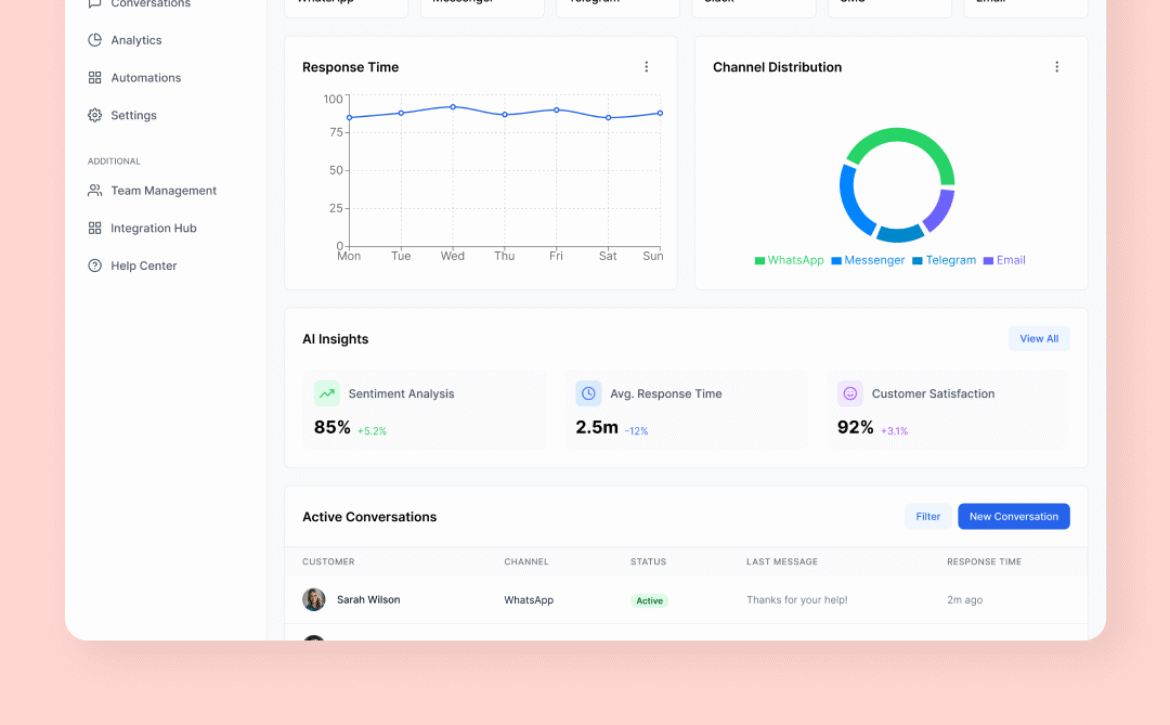The width and height of the screenshot is (1170, 725).
Task: Open Channel Distribution three-dot menu
Action: (1057, 67)
